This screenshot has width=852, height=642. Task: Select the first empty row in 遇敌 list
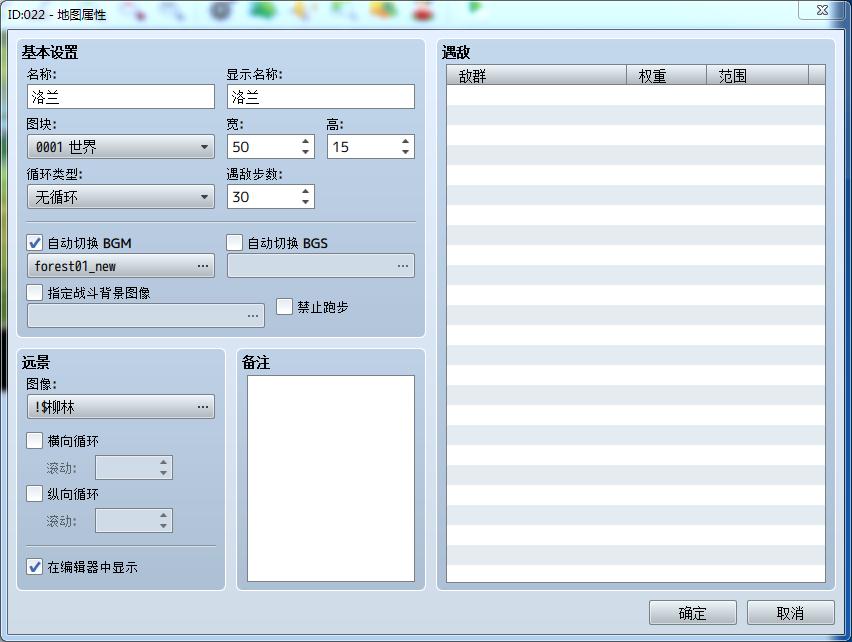point(636,95)
